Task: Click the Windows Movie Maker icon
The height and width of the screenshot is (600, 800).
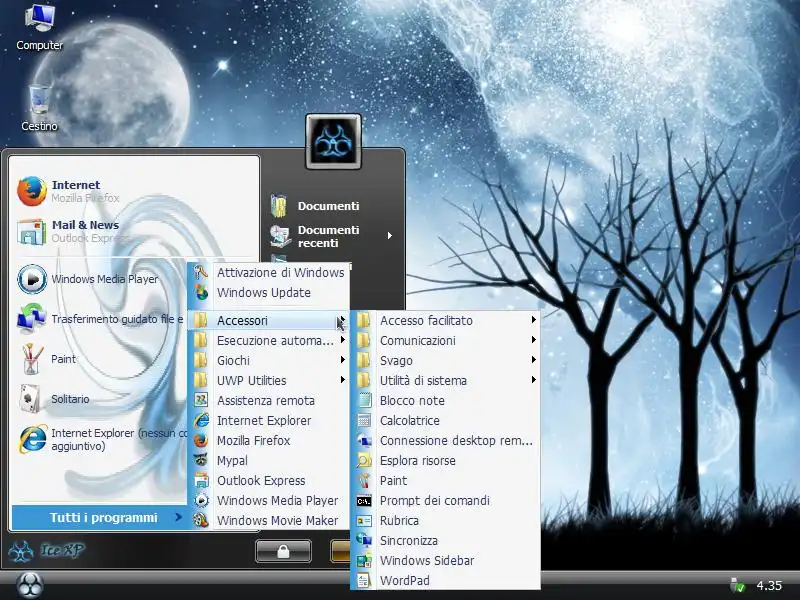Action: pyautogui.click(x=201, y=520)
